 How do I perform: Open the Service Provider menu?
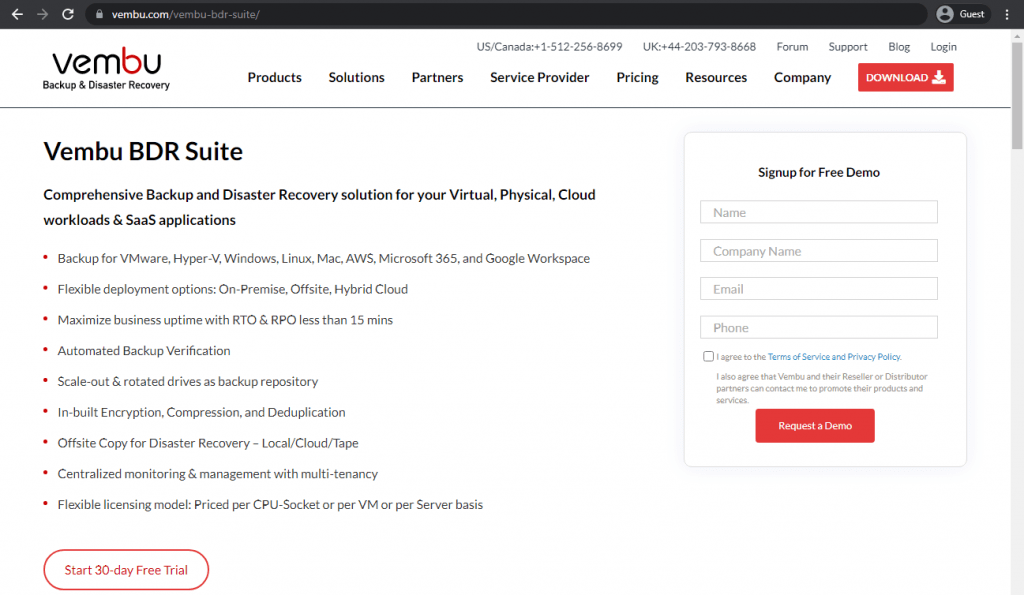pyautogui.click(x=539, y=77)
